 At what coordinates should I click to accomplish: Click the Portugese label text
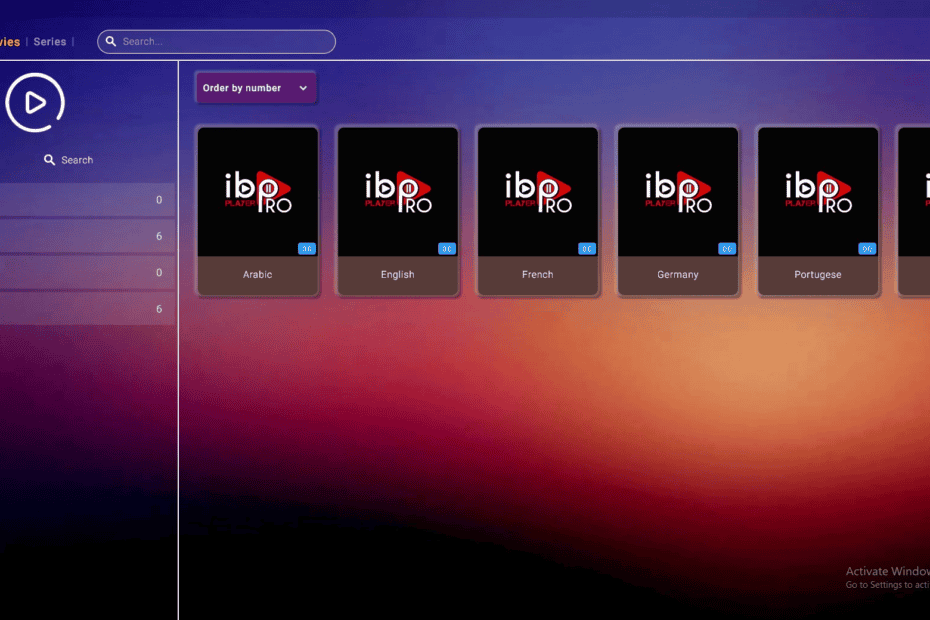point(817,275)
